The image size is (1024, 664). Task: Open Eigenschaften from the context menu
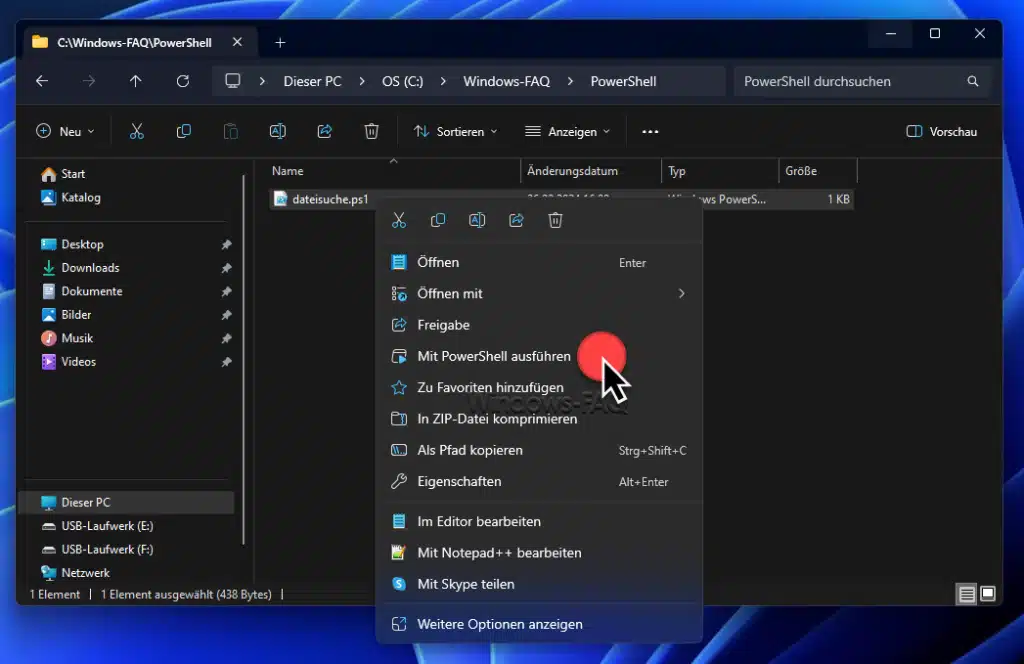[539, 482]
